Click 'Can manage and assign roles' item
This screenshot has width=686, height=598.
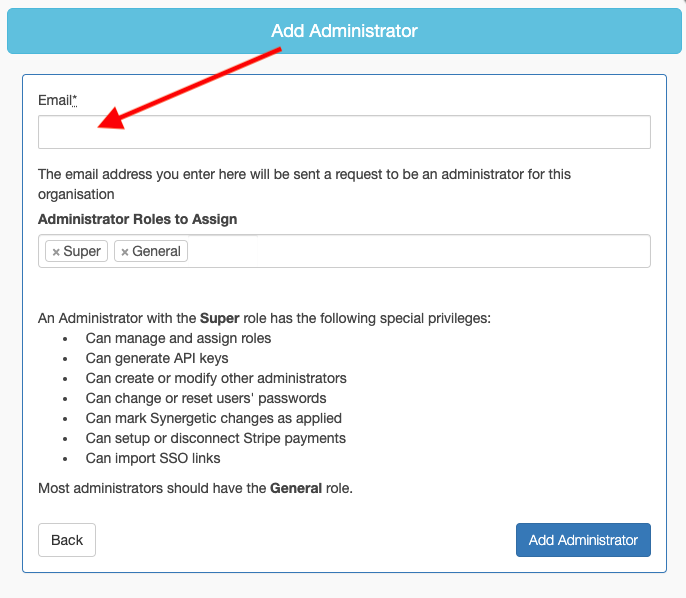(178, 338)
